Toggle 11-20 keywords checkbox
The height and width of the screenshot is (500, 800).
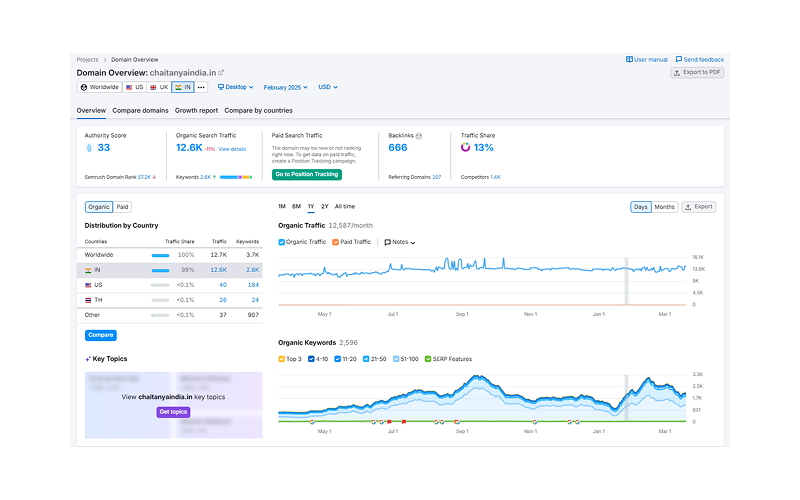[337, 359]
